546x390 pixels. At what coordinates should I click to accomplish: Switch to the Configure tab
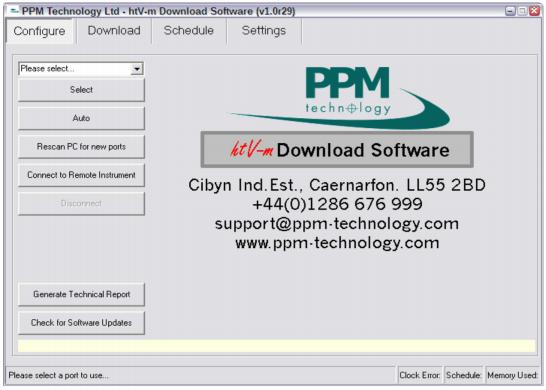pyautogui.click(x=39, y=31)
